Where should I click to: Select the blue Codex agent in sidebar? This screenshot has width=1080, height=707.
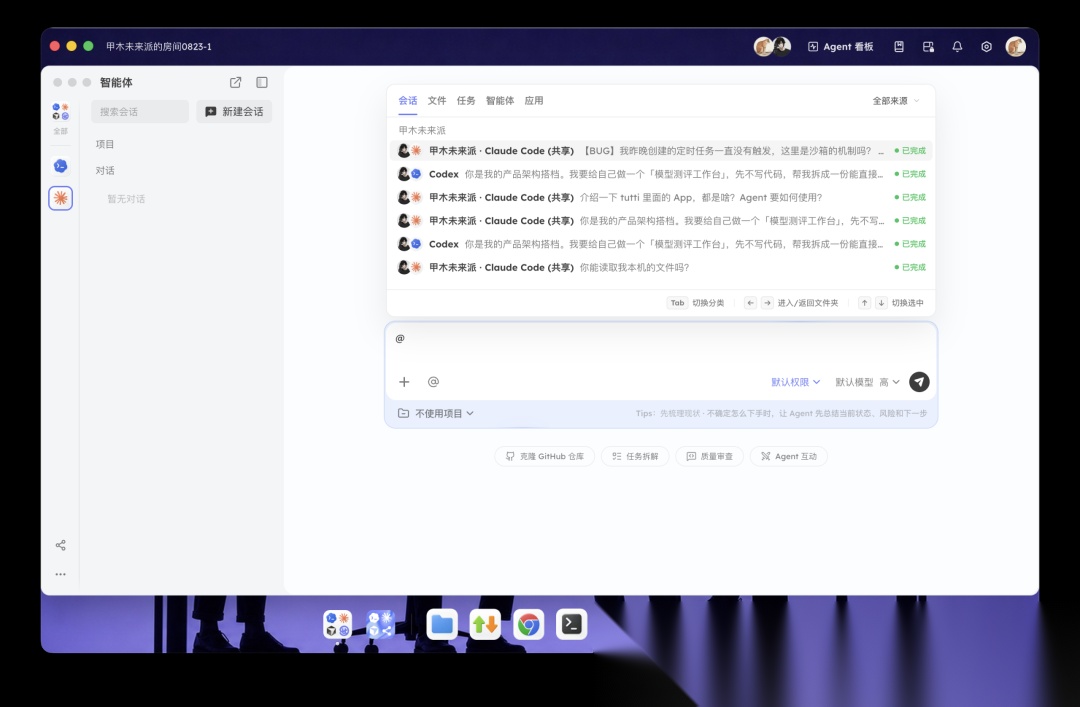pos(61,166)
